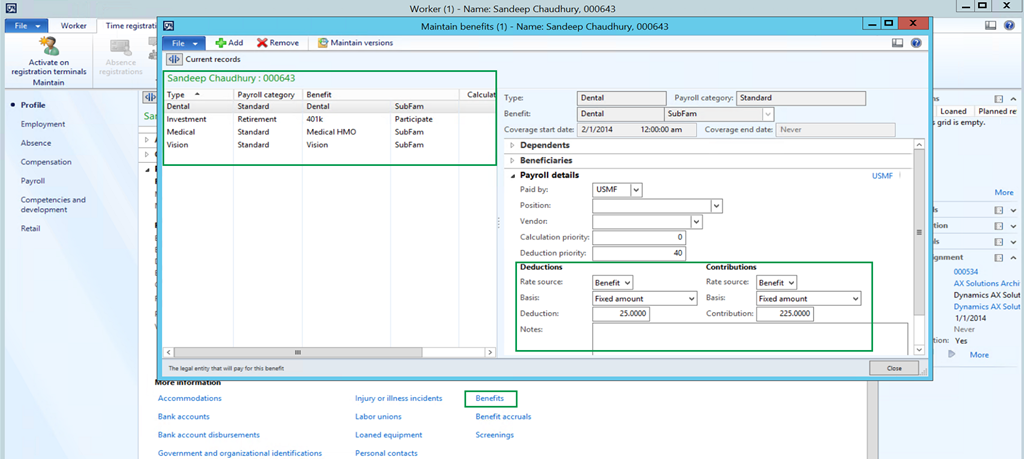
Task: Click Remove with the red X icon
Action: pos(277,43)
